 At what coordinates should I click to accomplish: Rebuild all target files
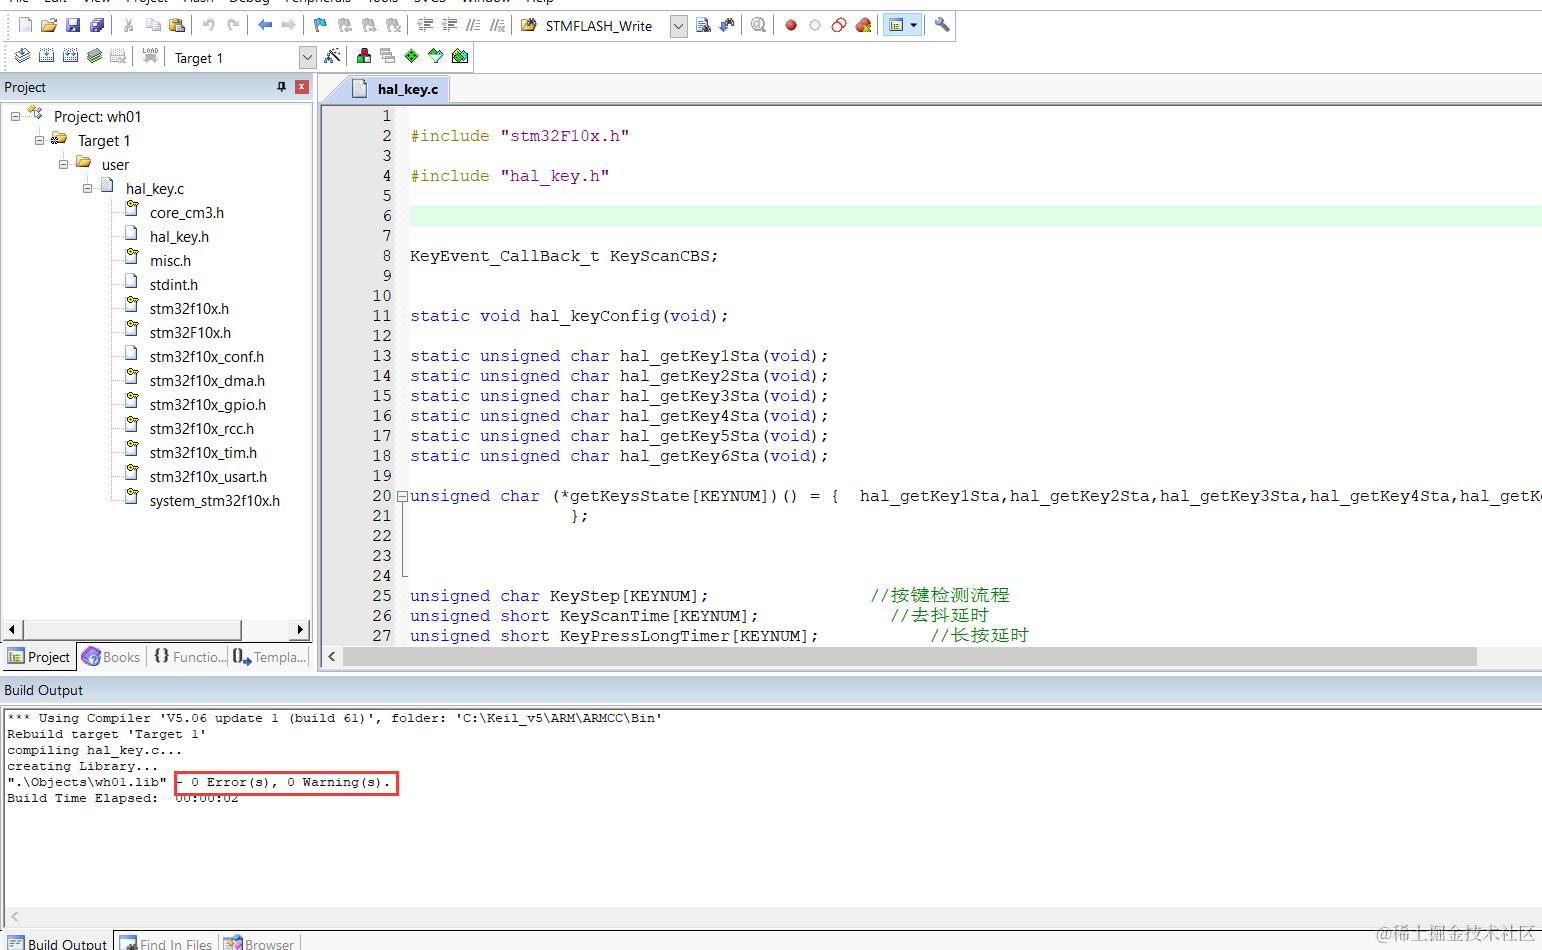click(70, 56)
